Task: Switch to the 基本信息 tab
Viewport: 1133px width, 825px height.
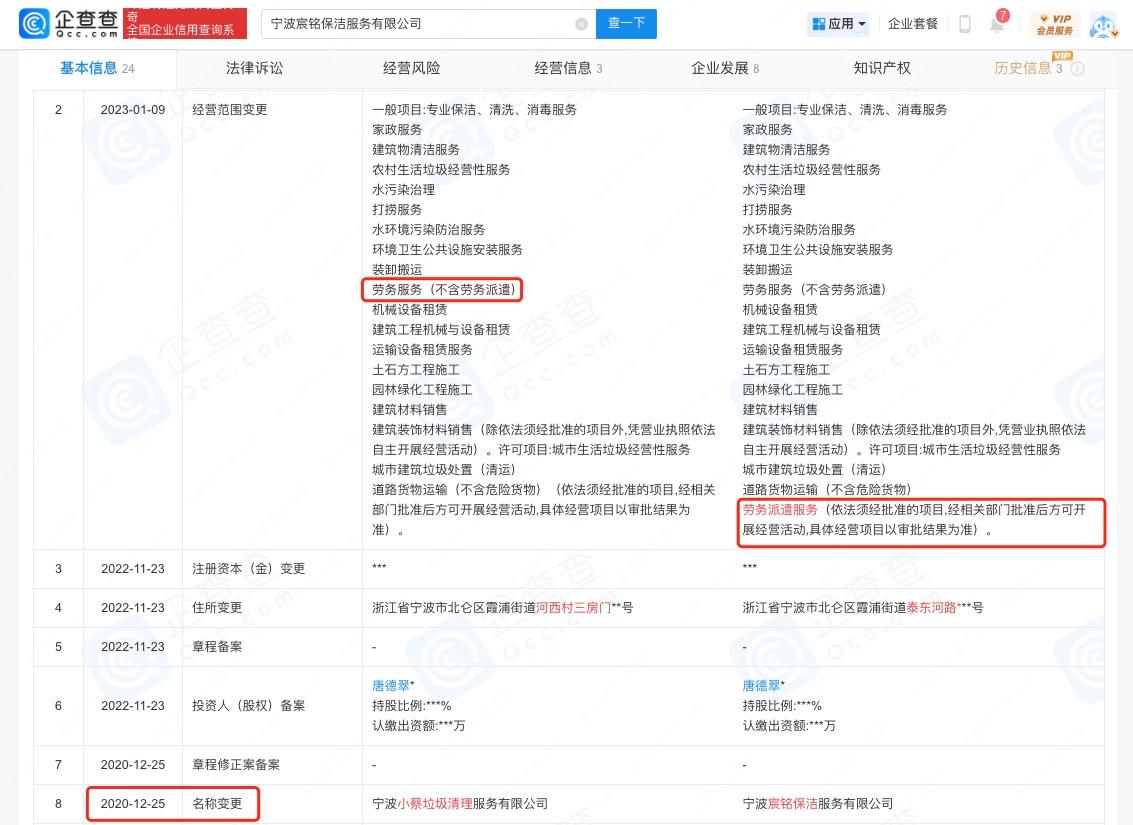Action: click(x=97, y=69)
